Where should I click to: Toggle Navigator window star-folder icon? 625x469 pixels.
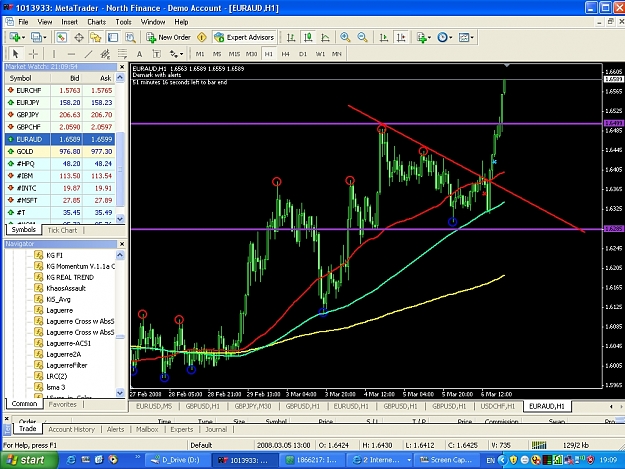pyautogui.click(x=96, y=37)
